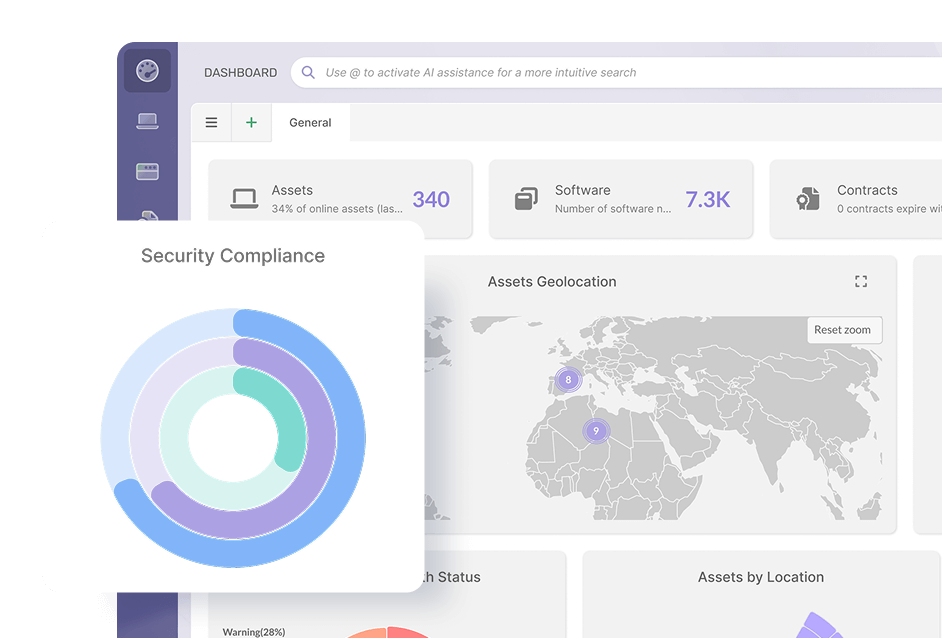Click the Contracts card document icon
The height and width of the screenshot is (638, 942).
click(808, 199)
